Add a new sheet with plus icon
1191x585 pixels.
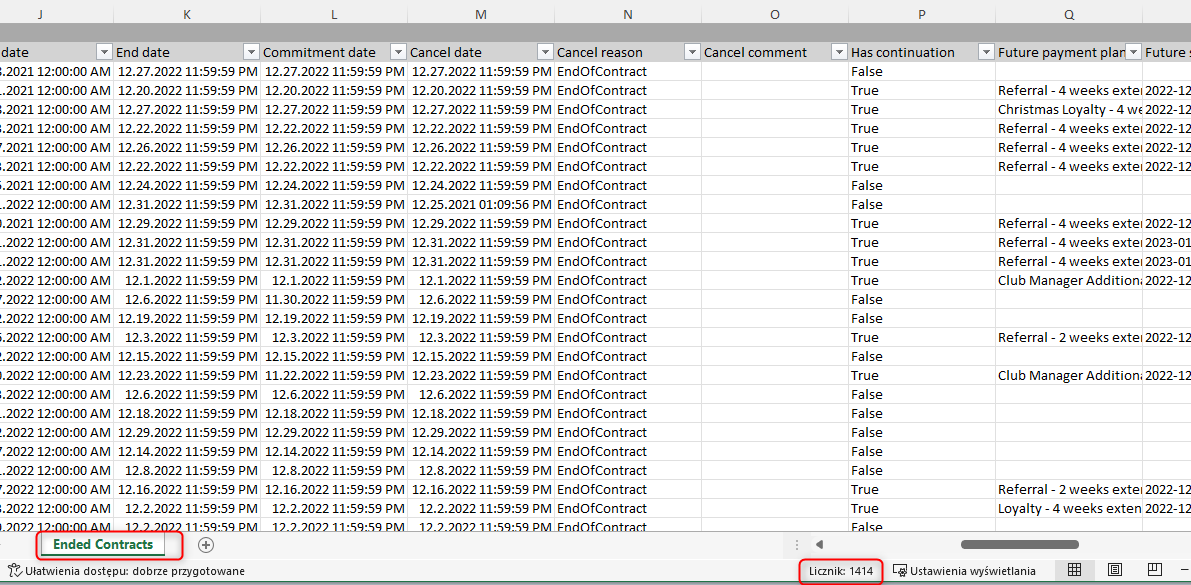pyautogui.click(x=206, y=545)
